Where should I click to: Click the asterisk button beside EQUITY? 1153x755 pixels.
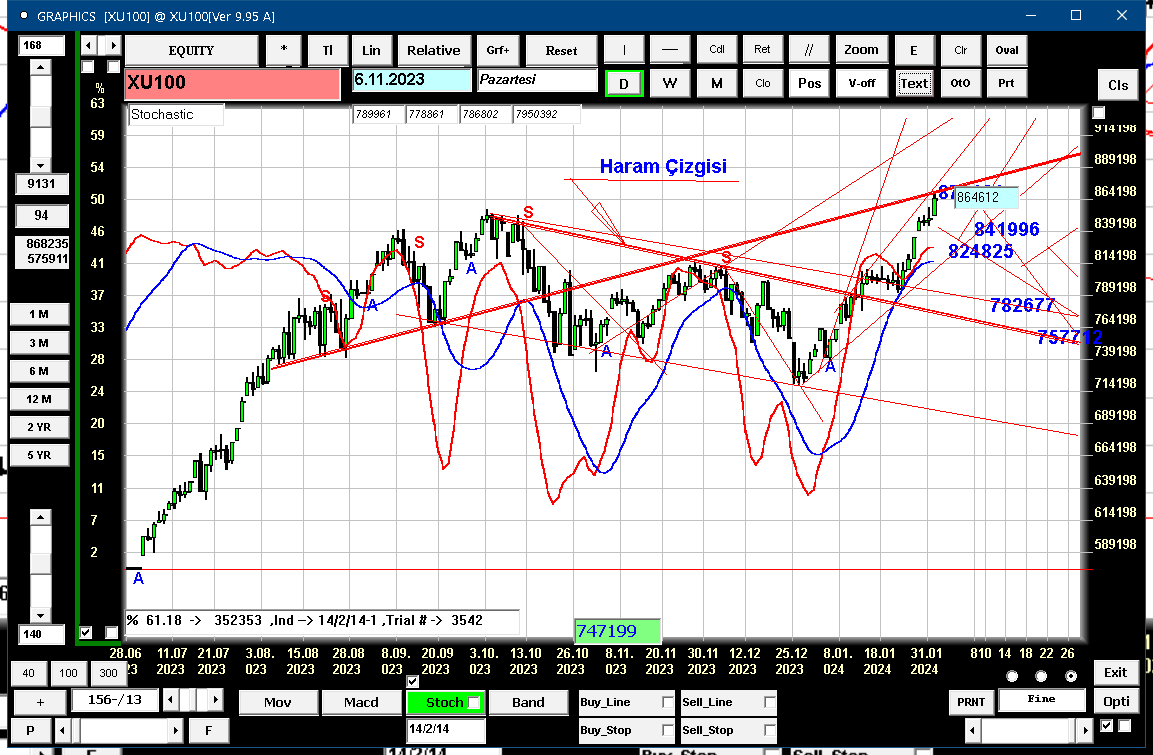pos(284,50)
